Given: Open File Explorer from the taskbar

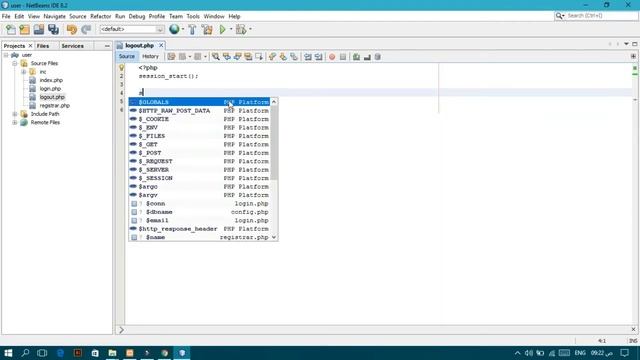Looking at the screenshot, I should coord(112,353).
